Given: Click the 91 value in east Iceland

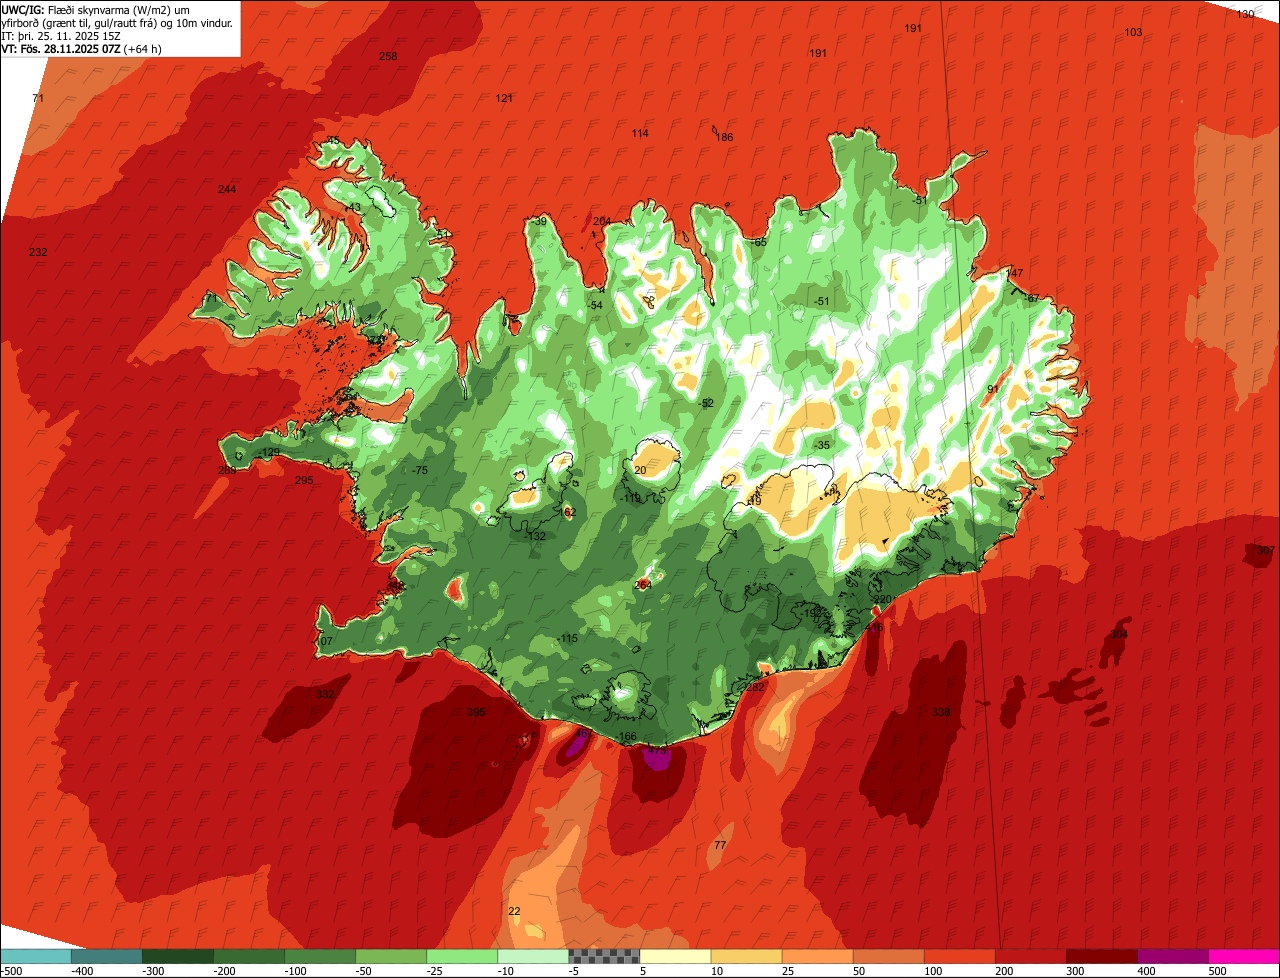Looking at the screenshot, I should 993,389.
